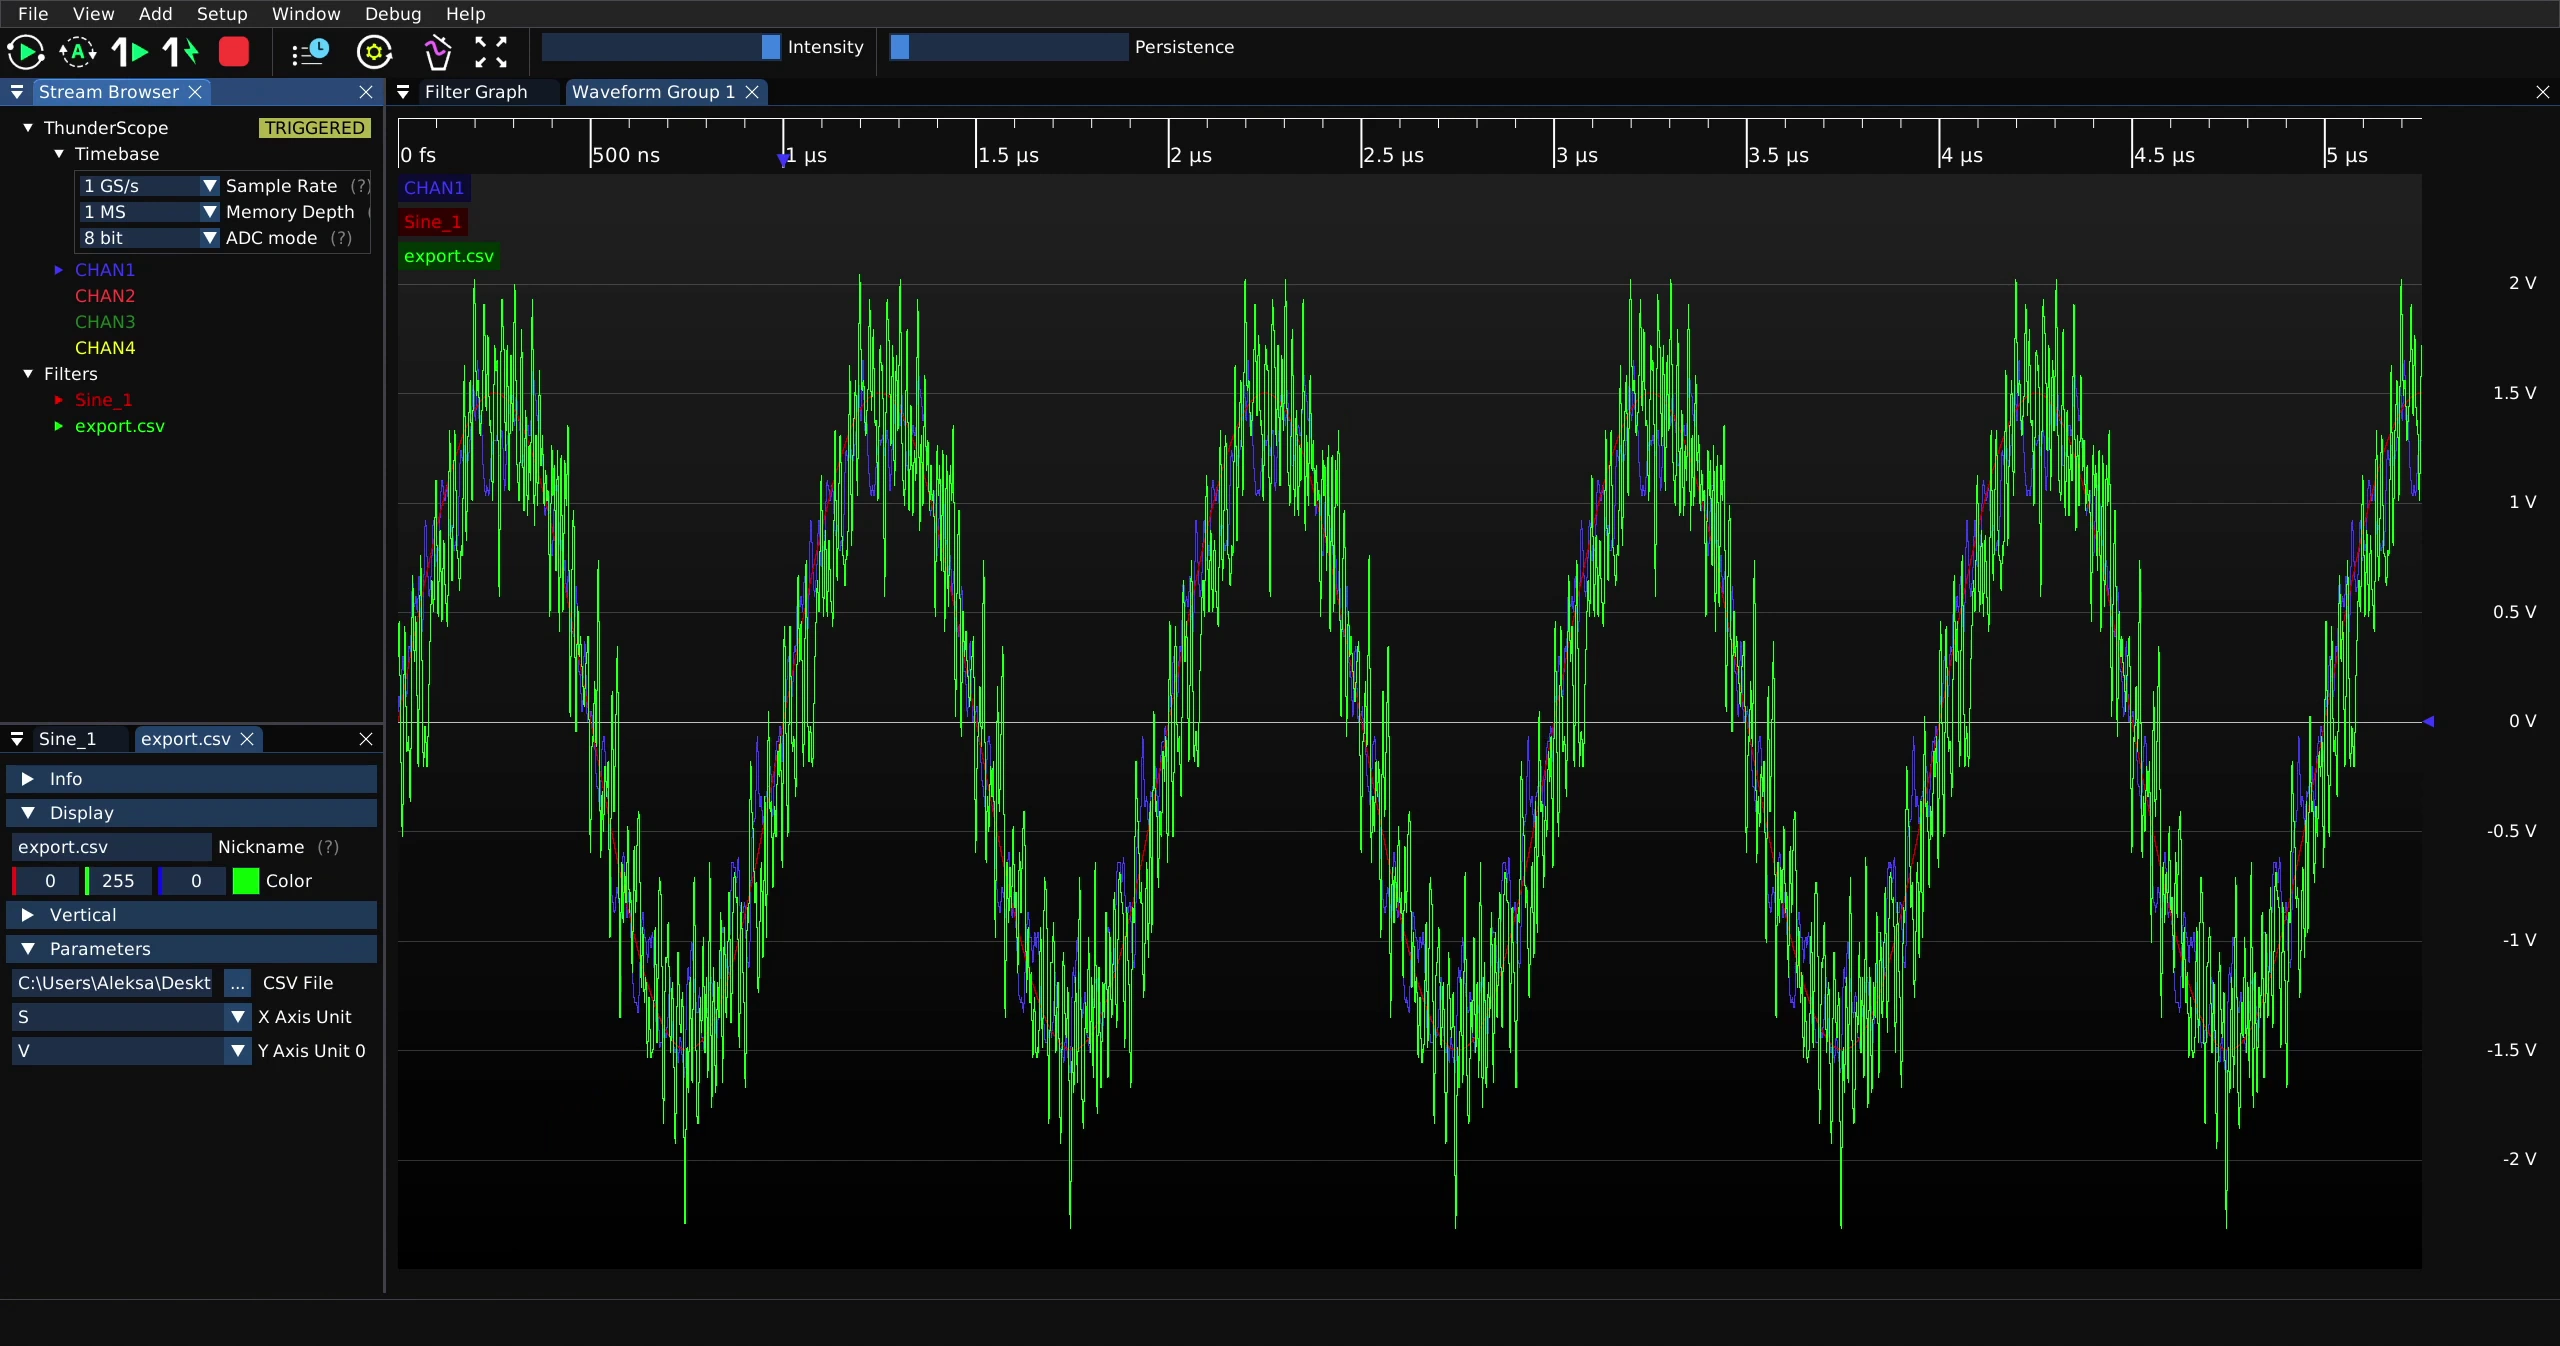This screenshot has width=2560, height=1346.
Task: Click the Intensity slider
Action: (661, 47)
